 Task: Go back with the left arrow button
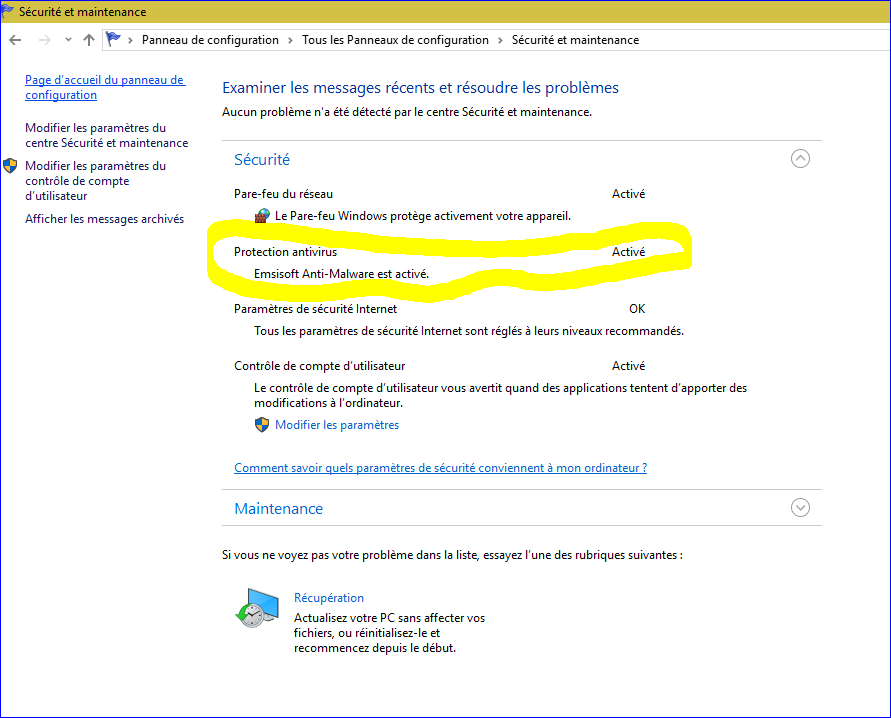[x=15, y=40]
